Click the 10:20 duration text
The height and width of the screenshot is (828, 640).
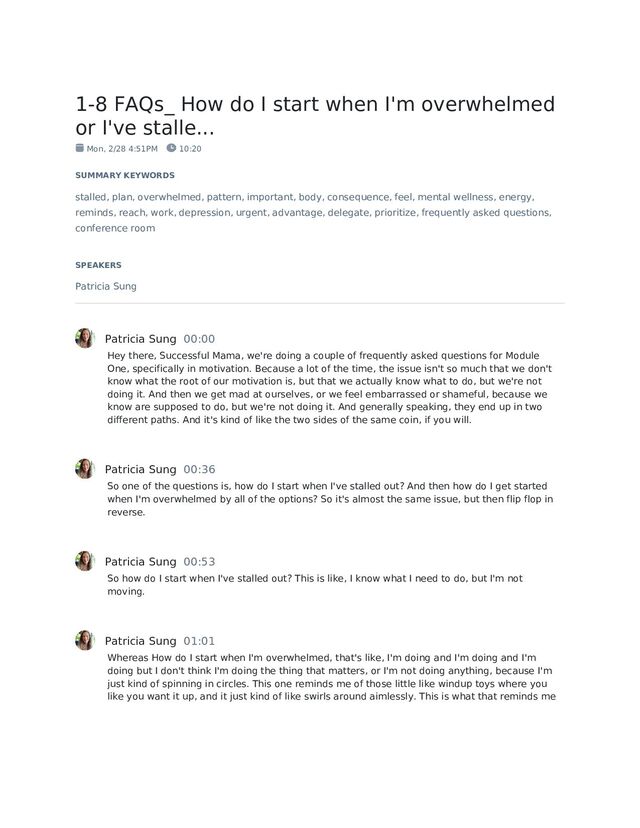[x=190, y=149]
